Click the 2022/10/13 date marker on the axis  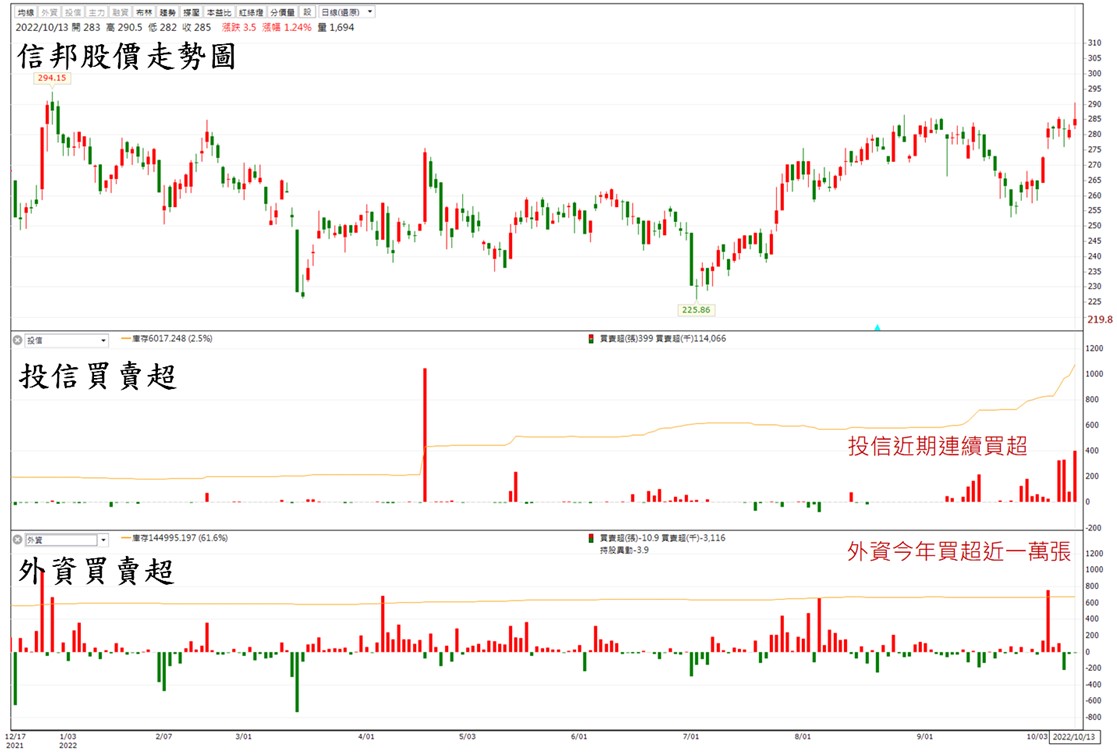click(x=1074, y=736)
